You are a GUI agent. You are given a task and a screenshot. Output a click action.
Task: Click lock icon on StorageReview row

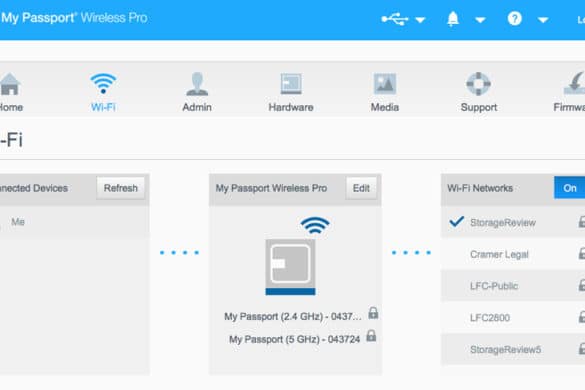tap(582, 221)
